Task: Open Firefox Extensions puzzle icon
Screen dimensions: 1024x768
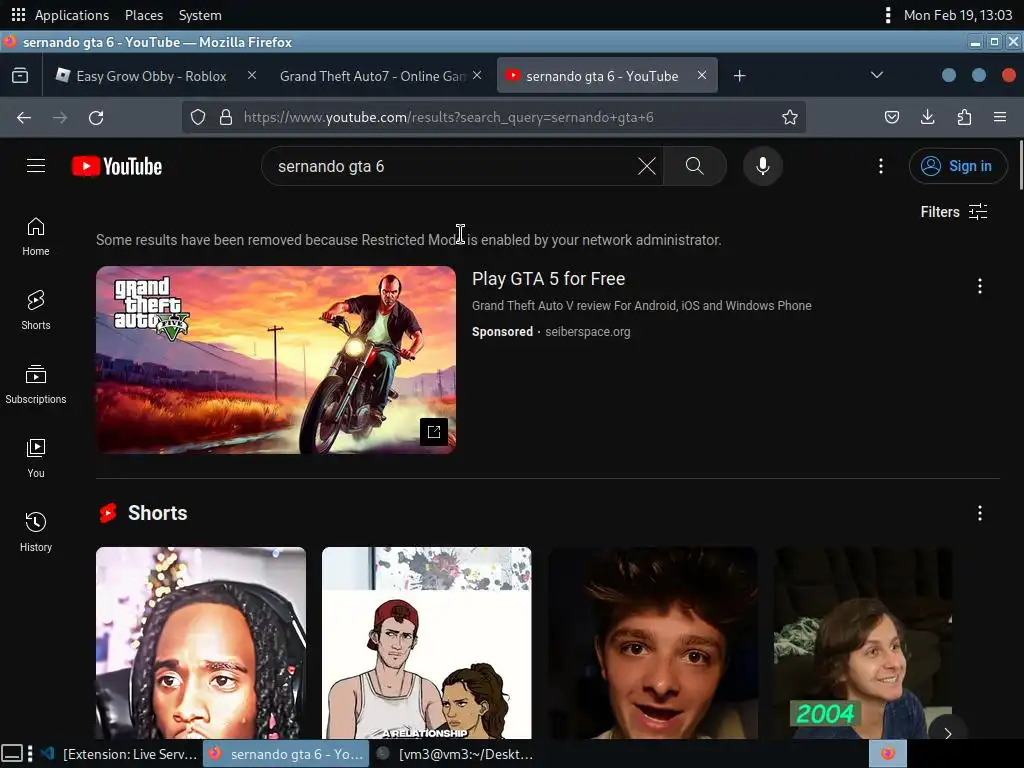Action: pos(964,118)
